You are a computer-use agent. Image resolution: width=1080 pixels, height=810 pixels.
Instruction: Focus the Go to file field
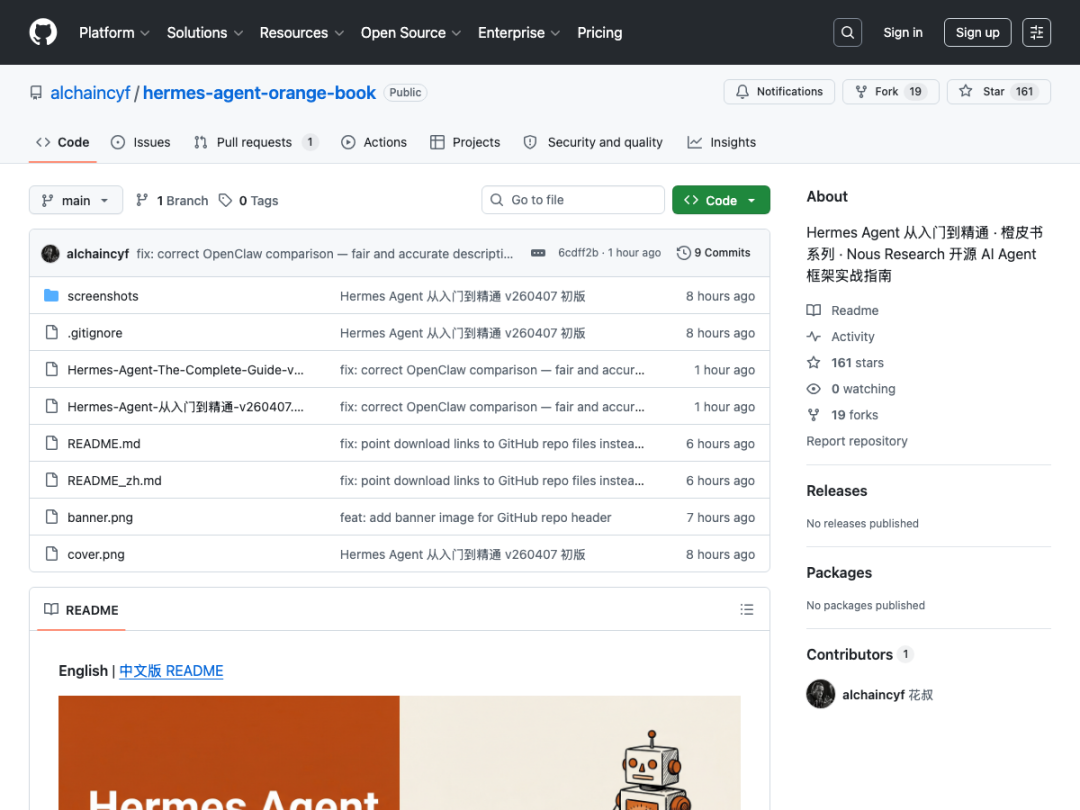coord(573,200)
